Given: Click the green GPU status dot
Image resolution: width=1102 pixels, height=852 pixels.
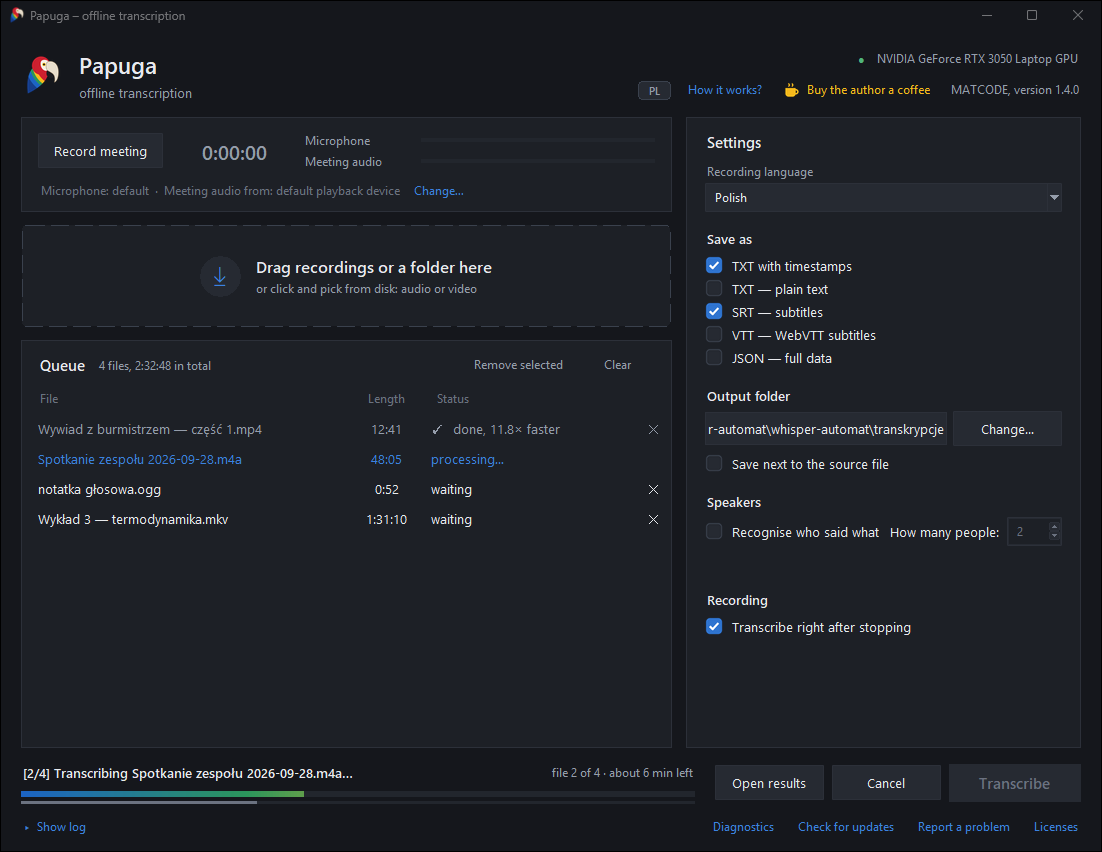Looking at the screenshot, I should [862, 60].
